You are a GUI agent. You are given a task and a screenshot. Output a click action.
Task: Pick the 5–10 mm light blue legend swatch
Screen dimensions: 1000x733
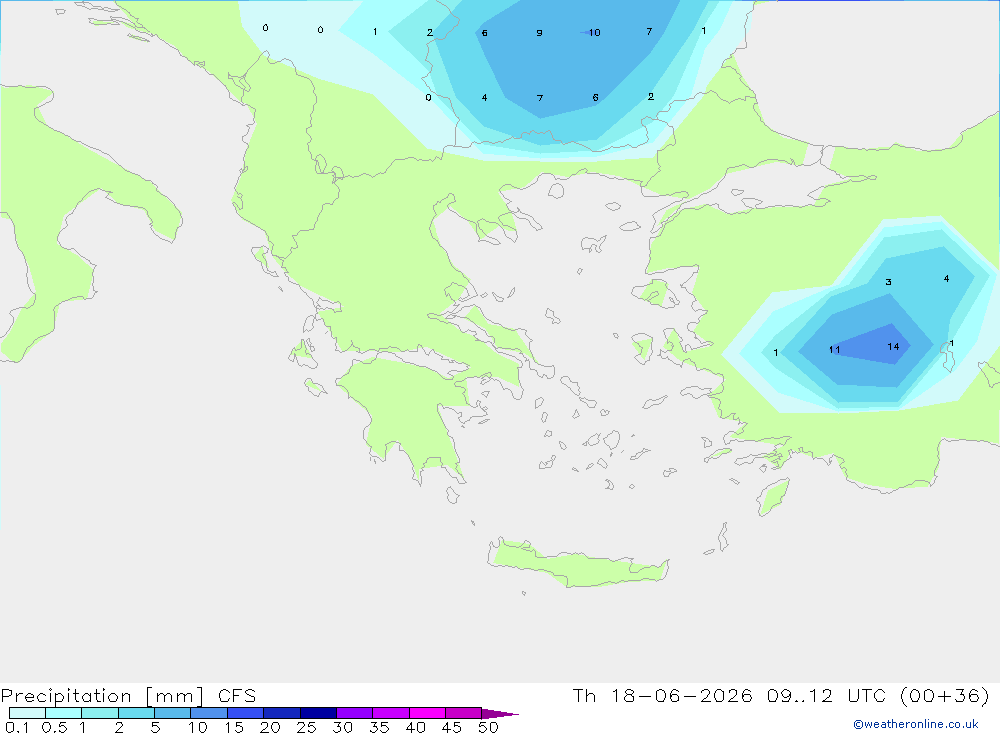click(173, 713)
